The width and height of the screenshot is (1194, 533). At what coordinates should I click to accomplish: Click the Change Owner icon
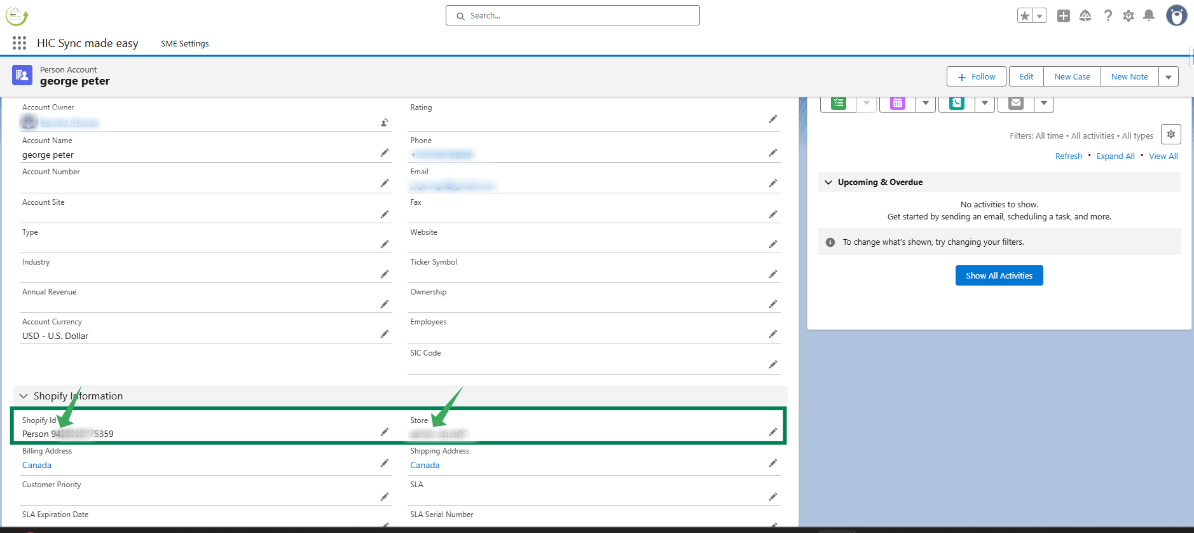point(384,123)
